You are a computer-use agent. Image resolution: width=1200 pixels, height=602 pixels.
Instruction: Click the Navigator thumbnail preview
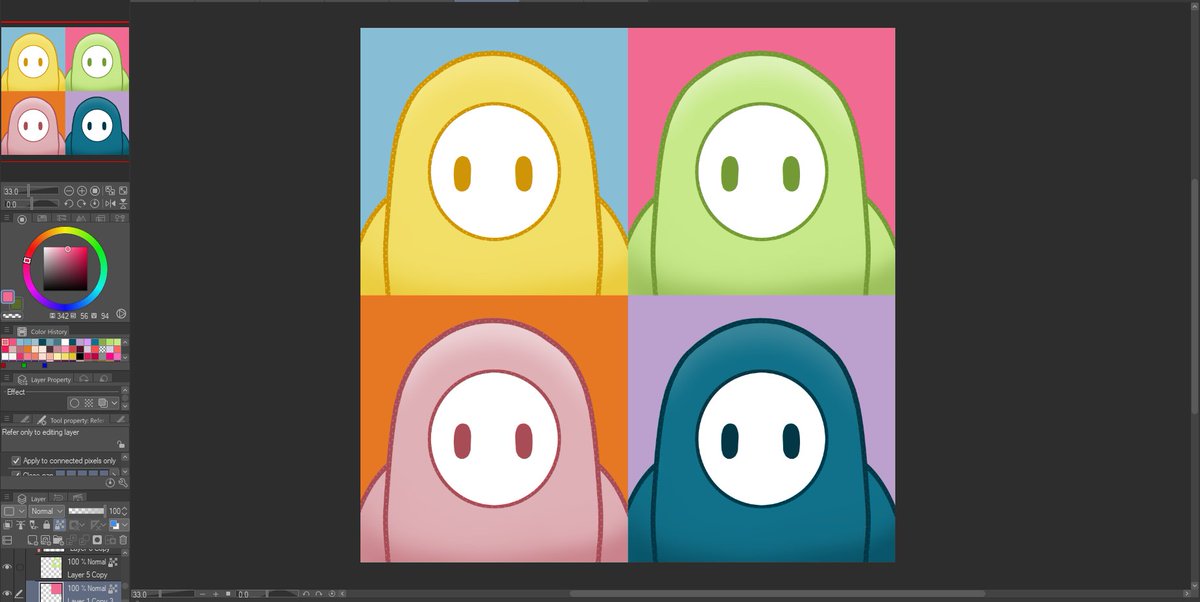pyautogui.click(x=65, y=91)
